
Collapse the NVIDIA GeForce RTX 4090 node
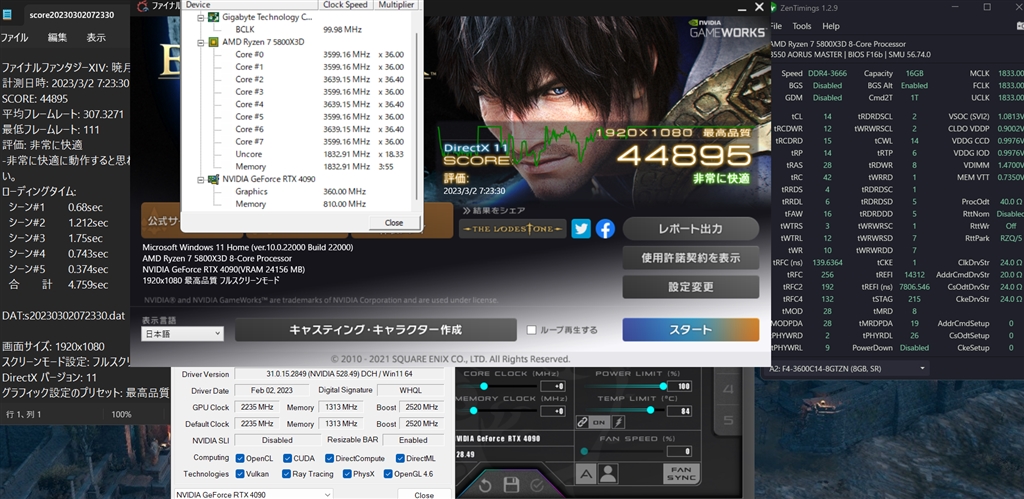point(202,179)
